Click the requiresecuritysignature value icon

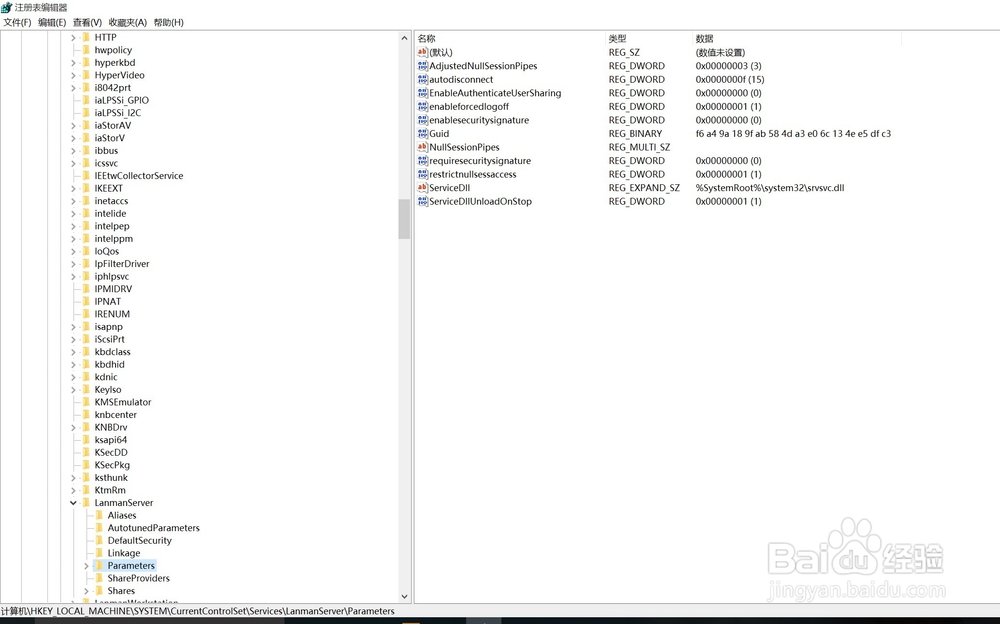point(422,161)
